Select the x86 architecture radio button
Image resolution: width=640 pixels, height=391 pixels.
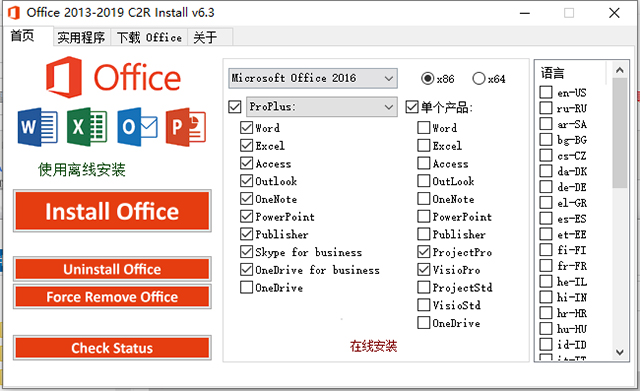coord(427,78)
